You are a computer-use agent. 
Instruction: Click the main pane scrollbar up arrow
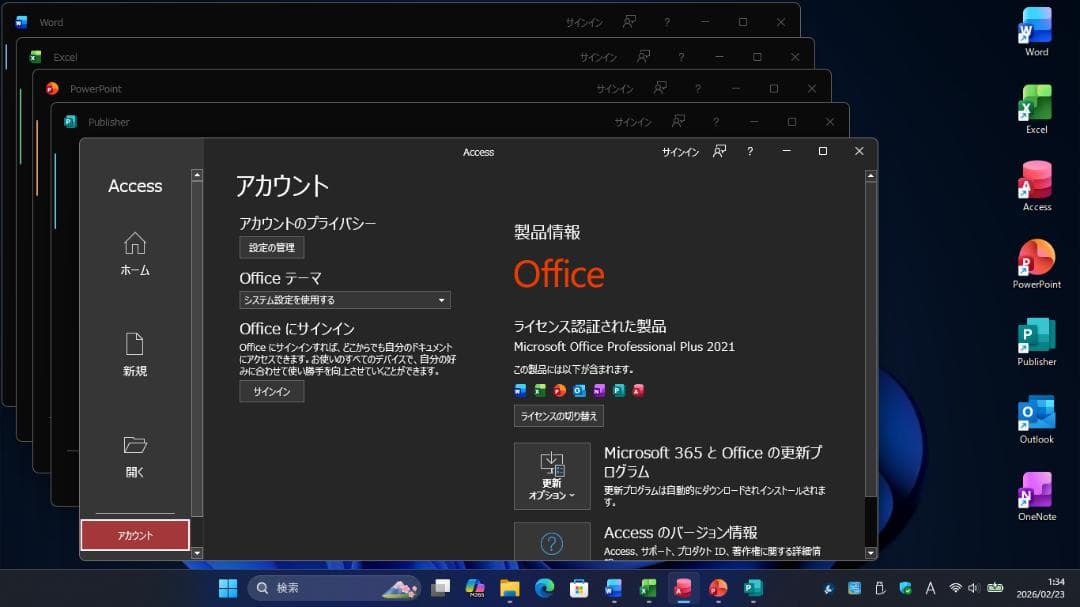pos(871,176)
